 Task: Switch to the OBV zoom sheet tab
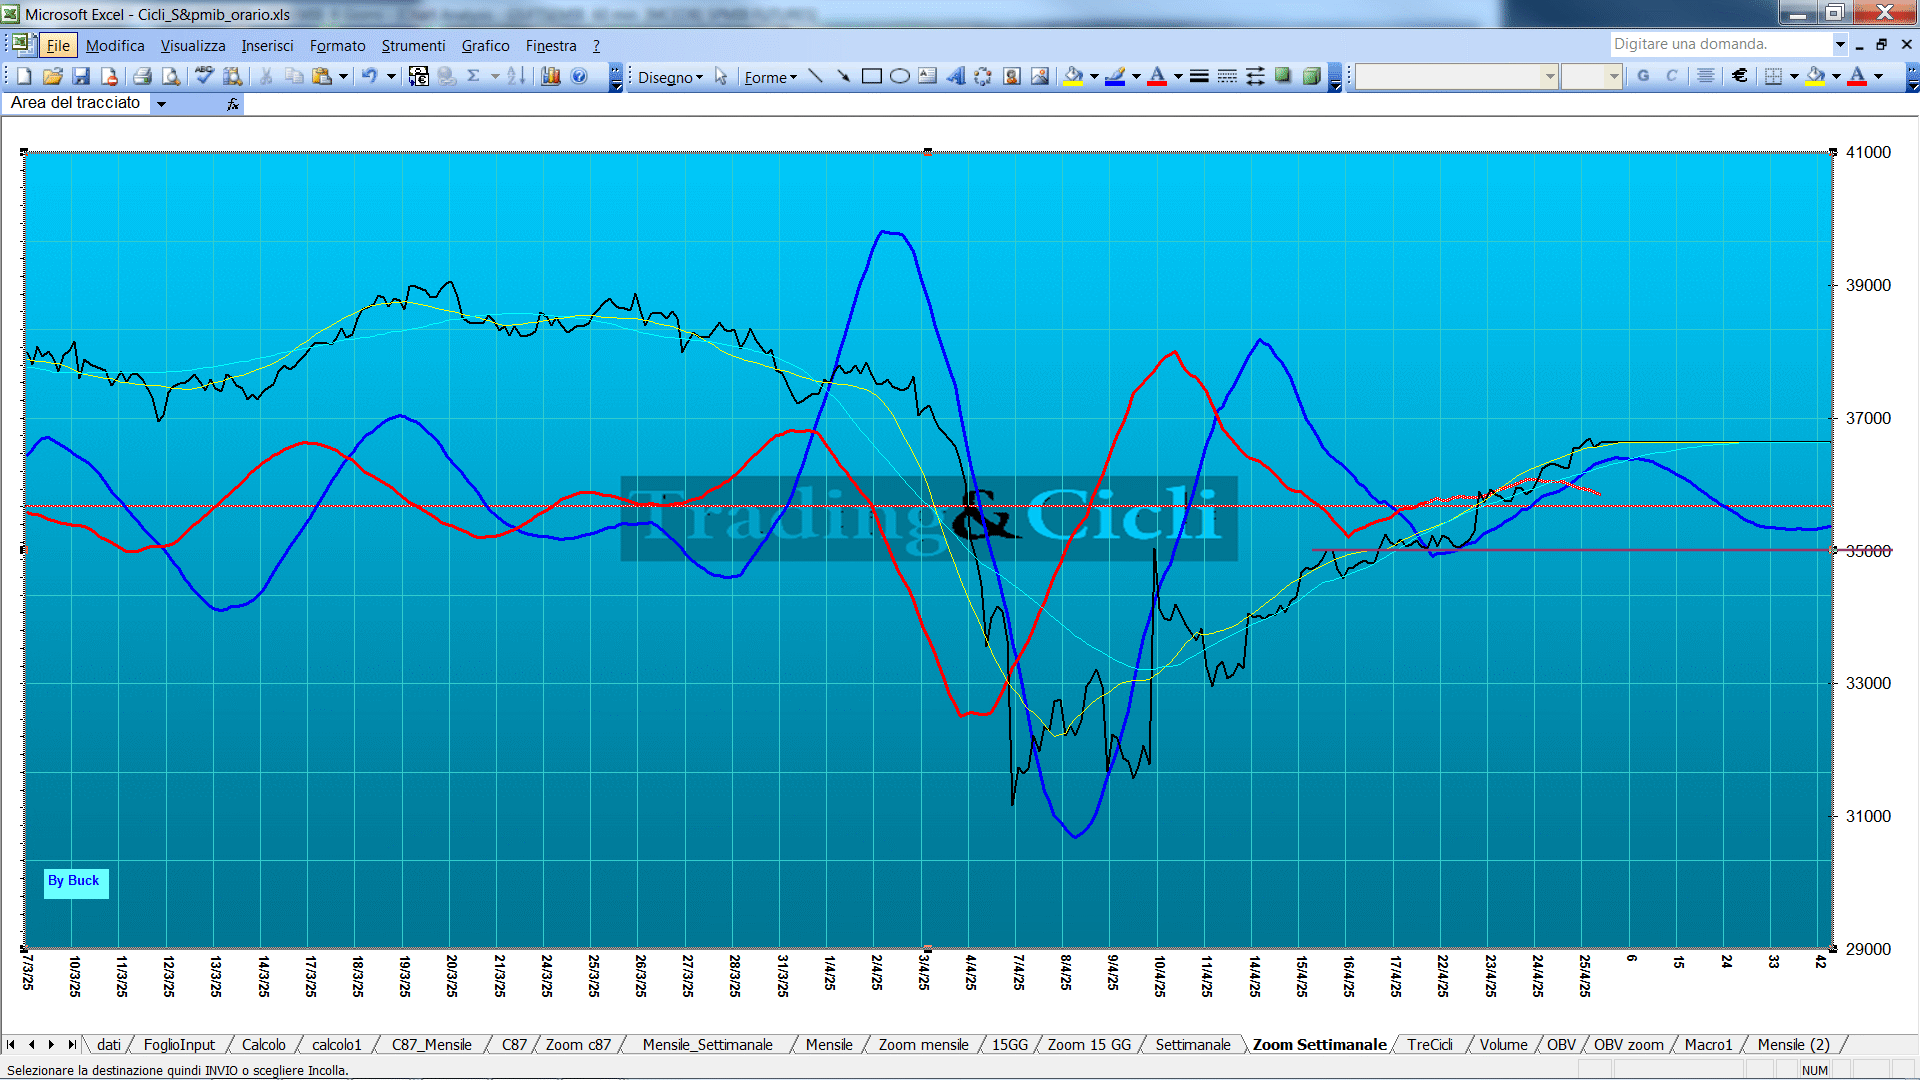pyautogui.click(x=1628, y=1044)
